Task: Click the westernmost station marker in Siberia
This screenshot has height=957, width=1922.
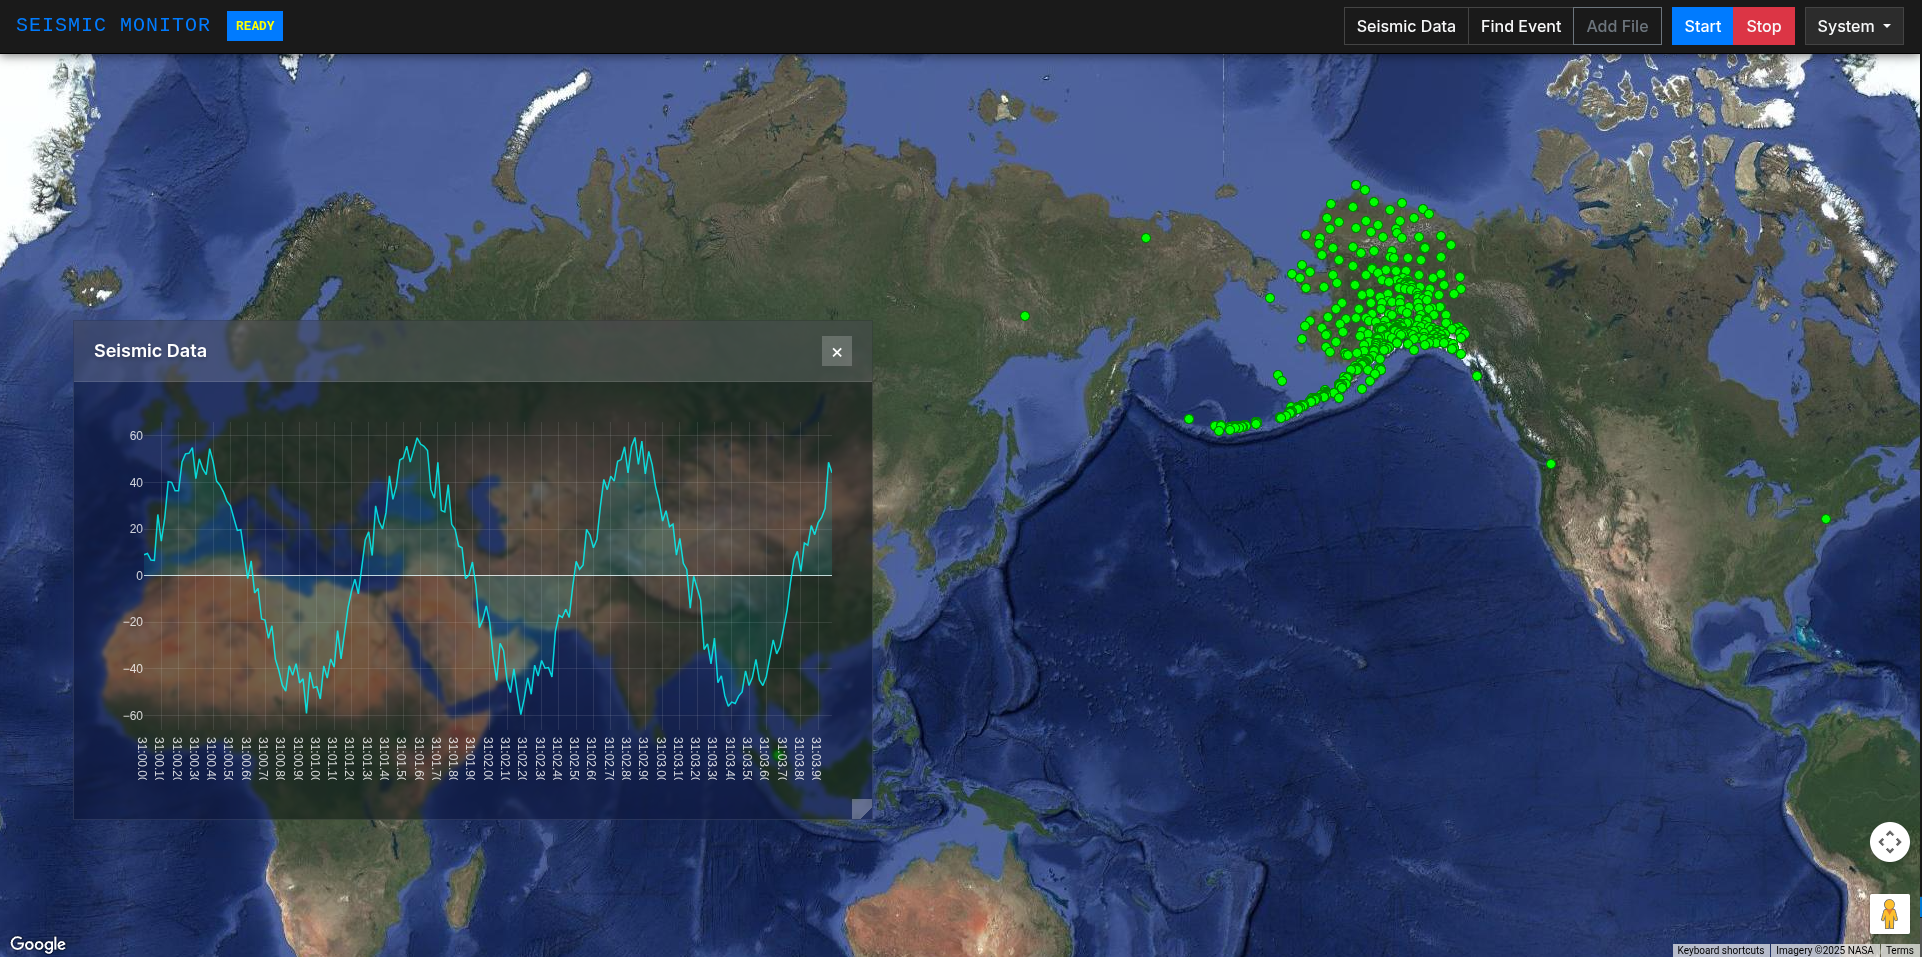Action: (1025, 316)
